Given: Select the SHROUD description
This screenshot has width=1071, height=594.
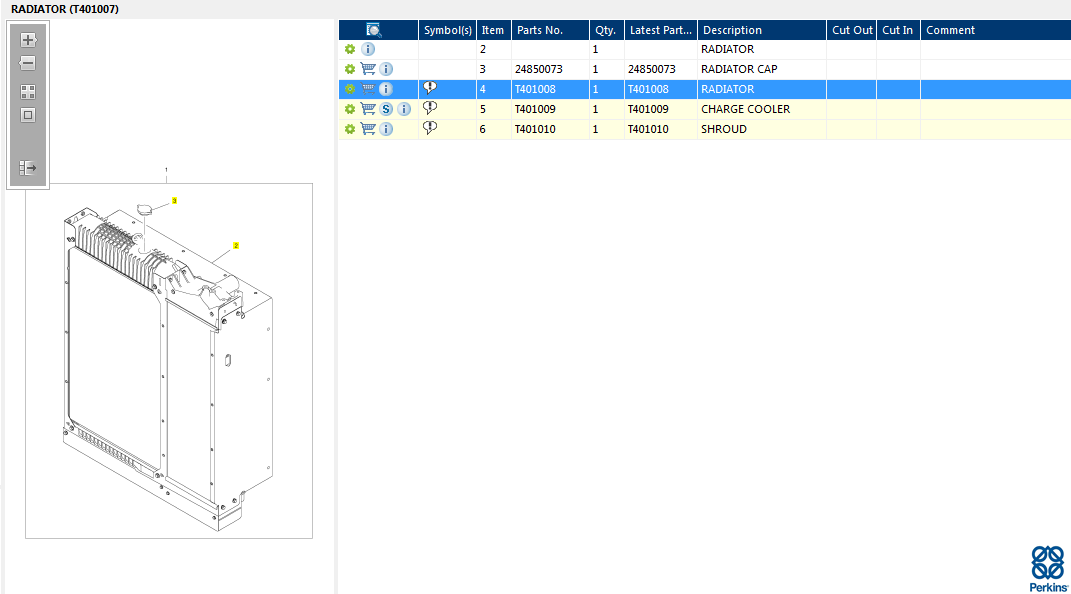Looking at the screenshot, I should click(723, 129).
